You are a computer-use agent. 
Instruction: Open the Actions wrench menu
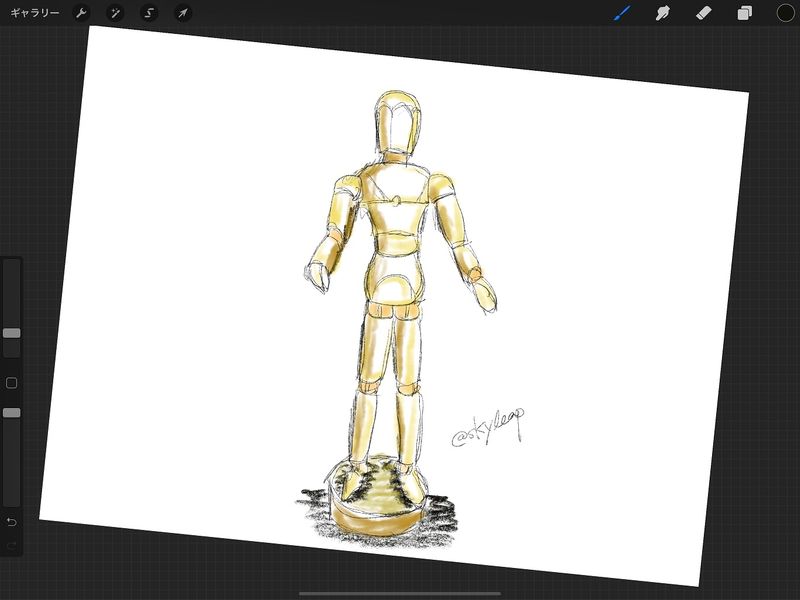(82, 13)
